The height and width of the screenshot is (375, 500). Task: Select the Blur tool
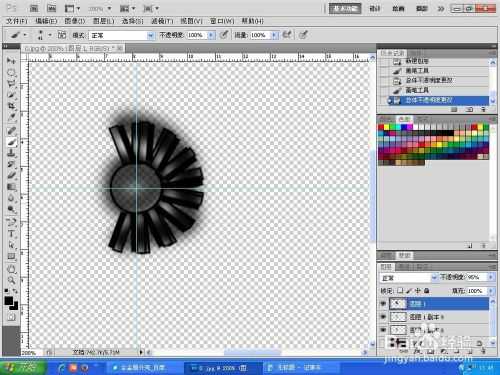pyautogui.click(x=11, y=198)
